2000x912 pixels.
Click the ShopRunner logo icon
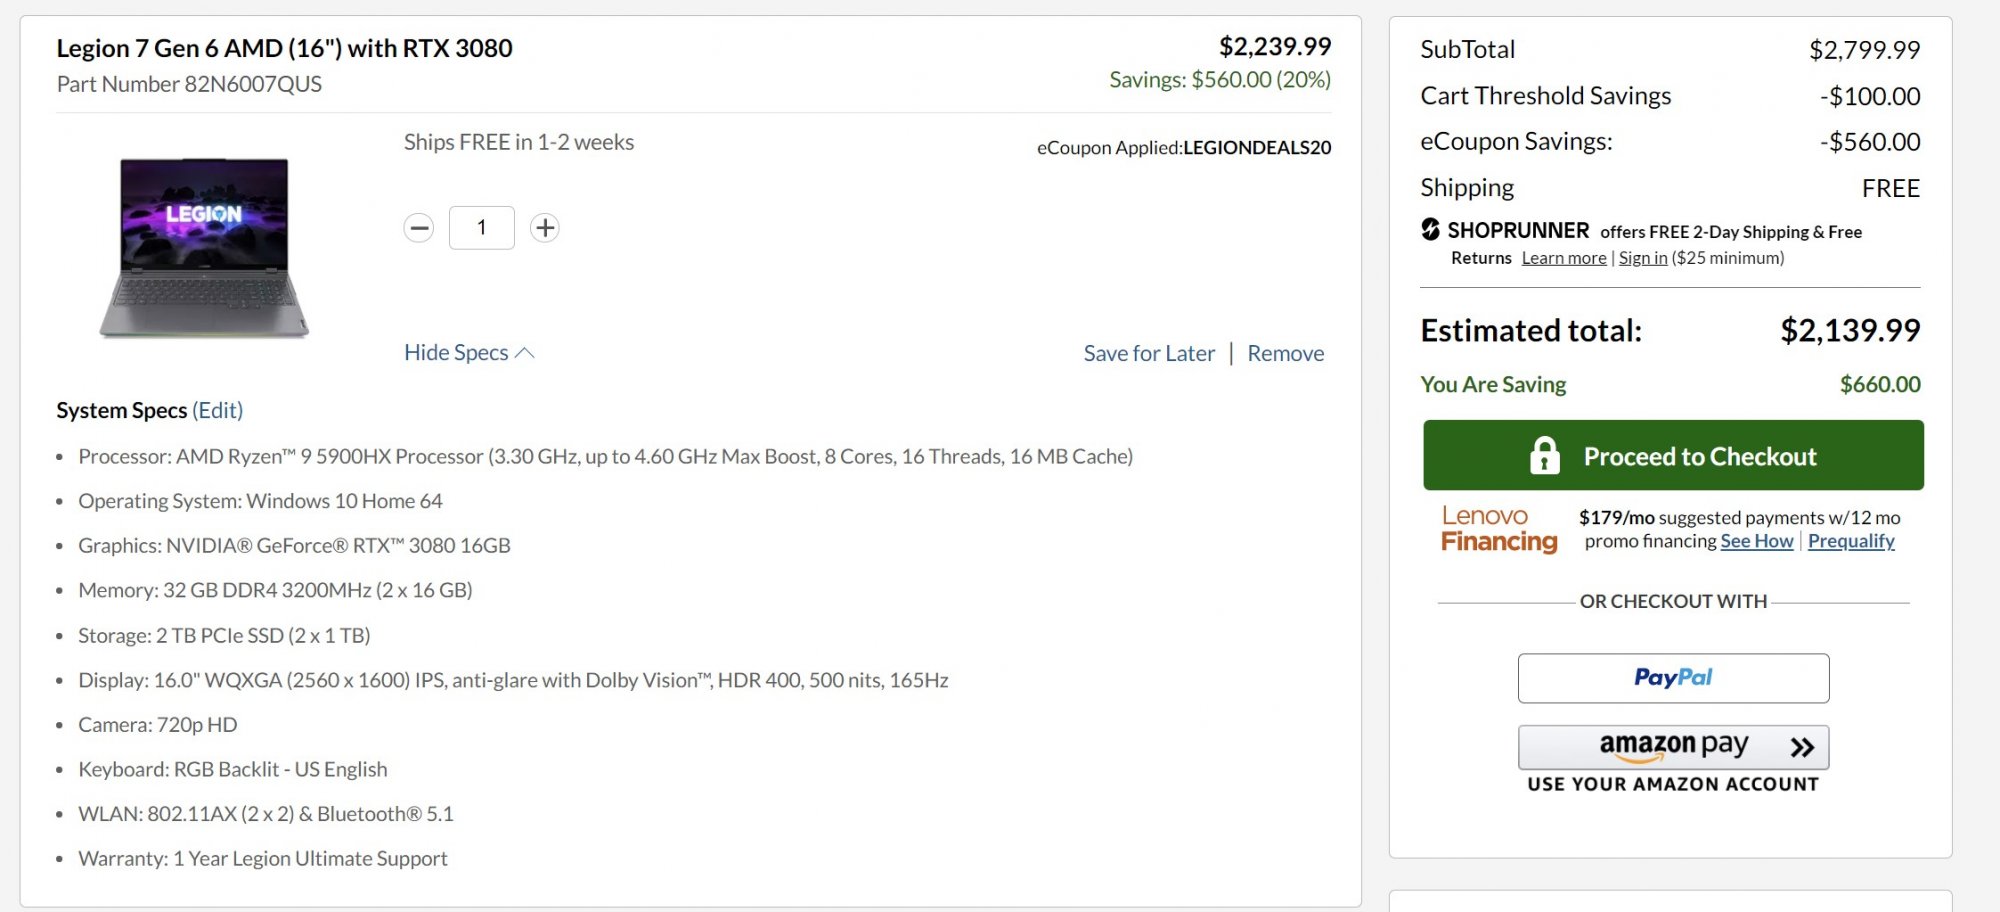coord(1431,230)
